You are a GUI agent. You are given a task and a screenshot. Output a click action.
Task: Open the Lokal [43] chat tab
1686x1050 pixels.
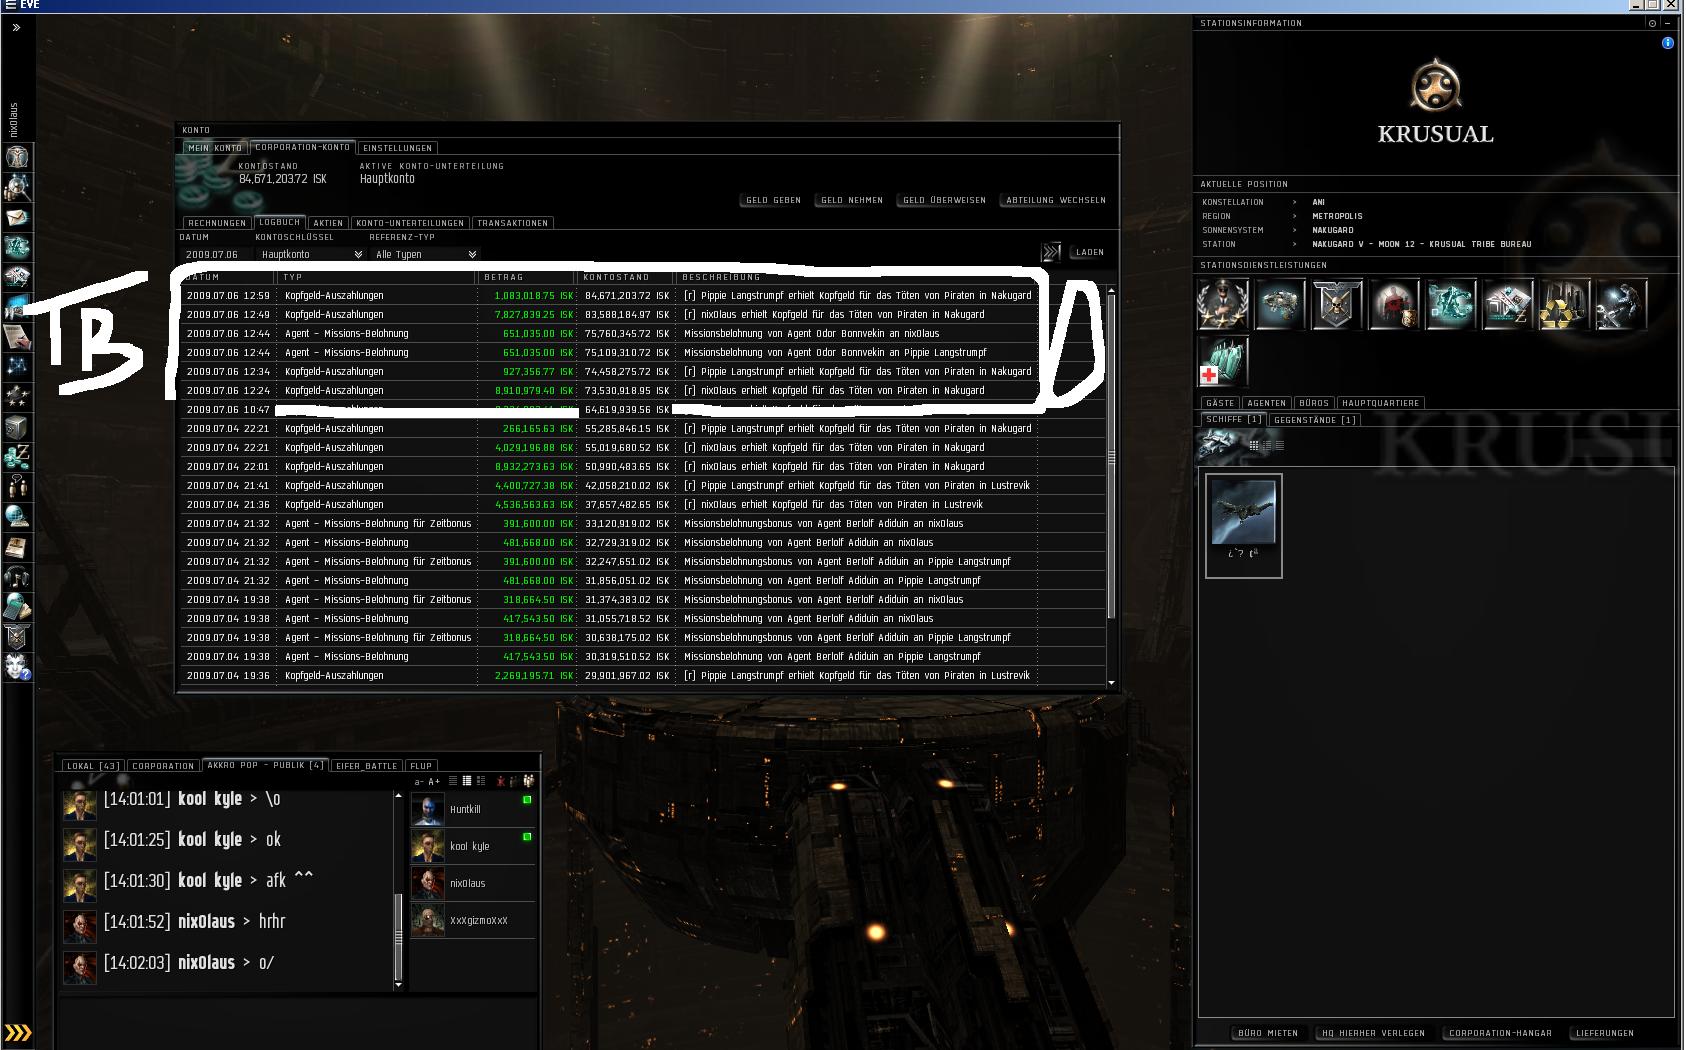coord(93,766)
